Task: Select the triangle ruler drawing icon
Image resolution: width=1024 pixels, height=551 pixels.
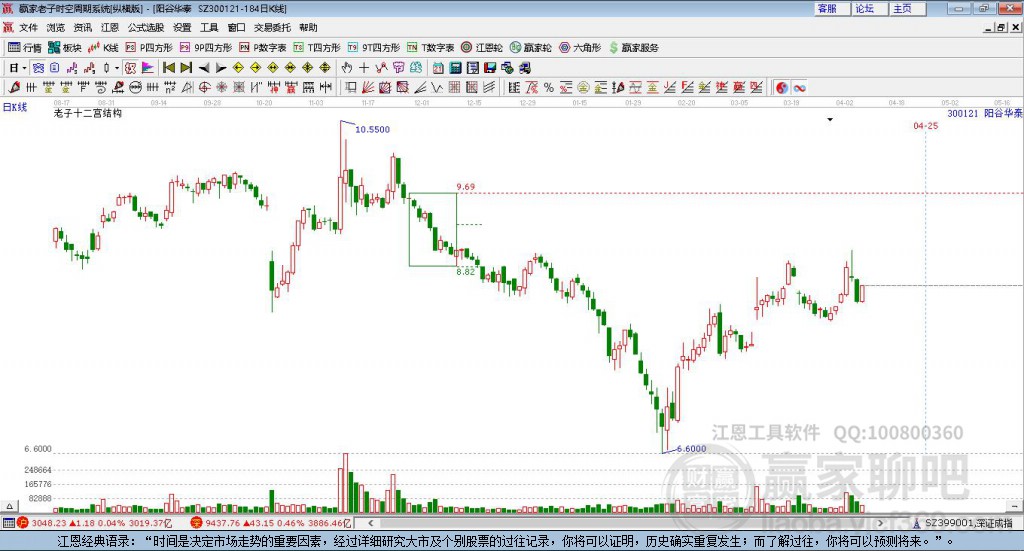Action: pos(187,87)
